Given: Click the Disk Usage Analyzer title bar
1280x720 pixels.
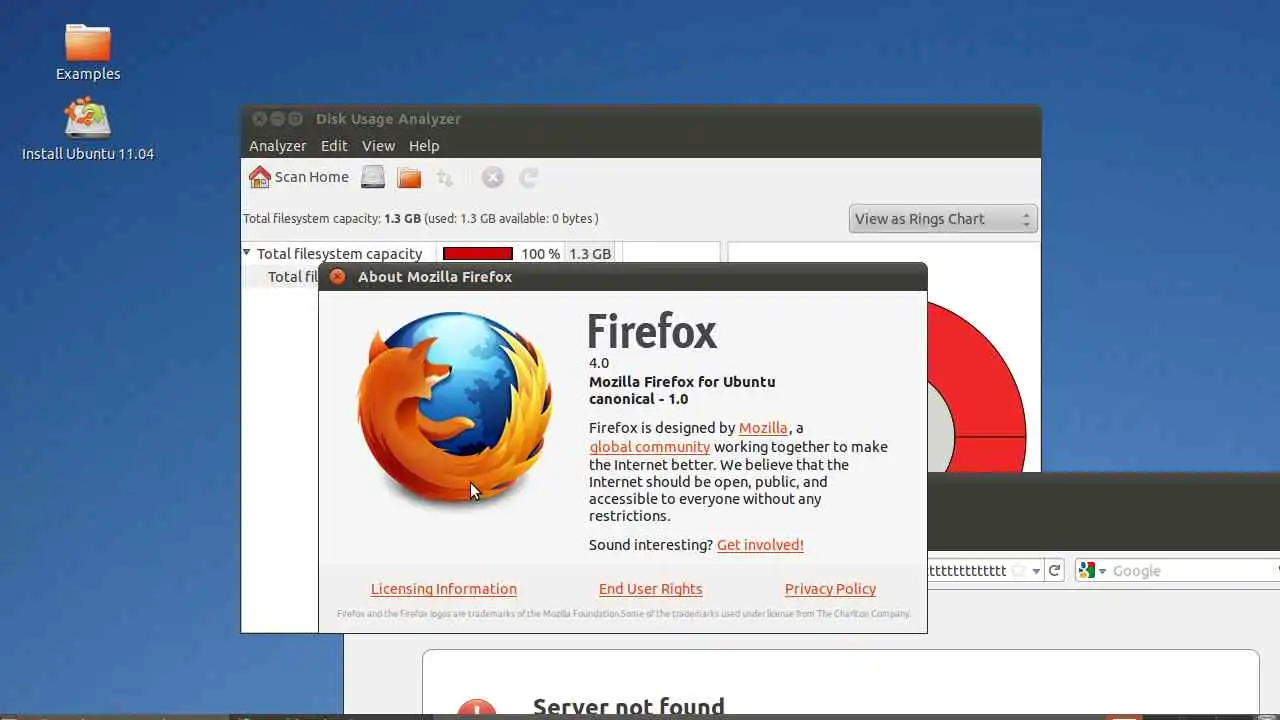Looking at the screenshot, I should [x=640, y=119].
